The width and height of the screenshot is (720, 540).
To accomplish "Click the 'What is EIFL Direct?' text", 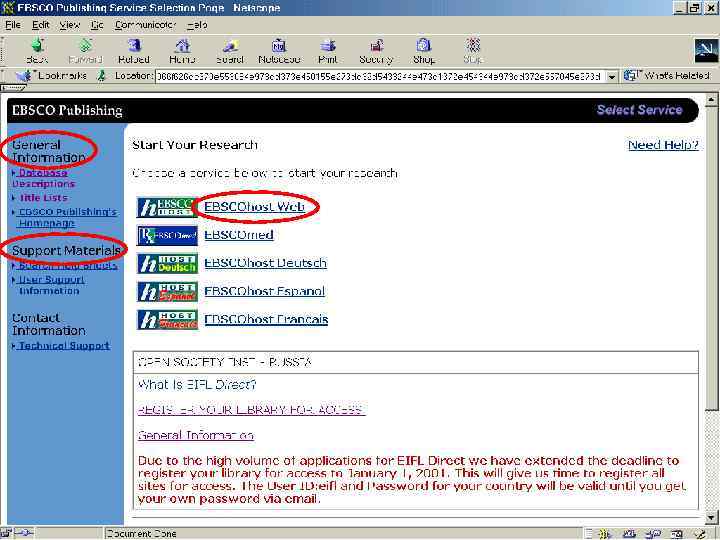I will 197,385.
